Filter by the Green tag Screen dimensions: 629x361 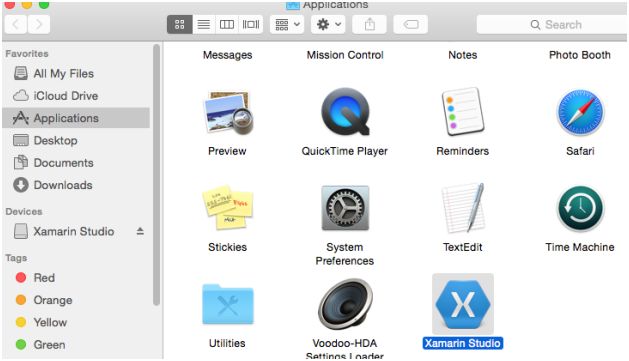coord(76,345)
